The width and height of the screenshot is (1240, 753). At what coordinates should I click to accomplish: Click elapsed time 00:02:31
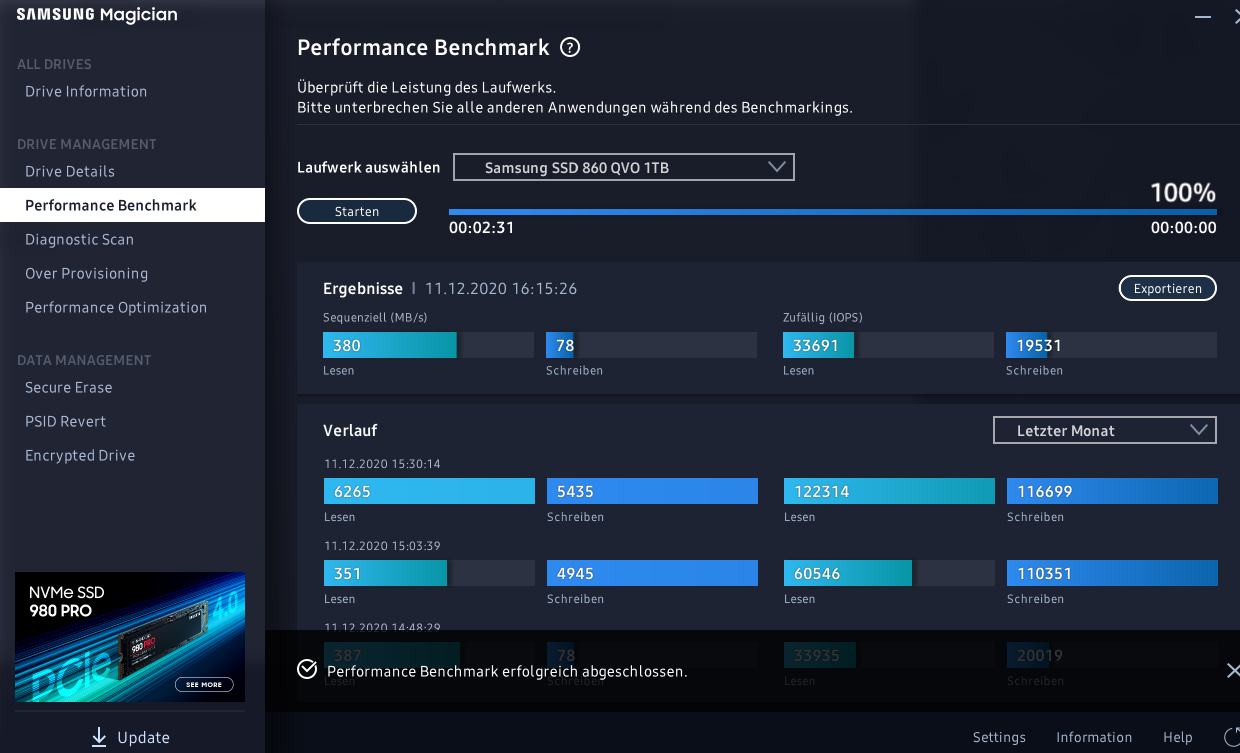(481, 228)
